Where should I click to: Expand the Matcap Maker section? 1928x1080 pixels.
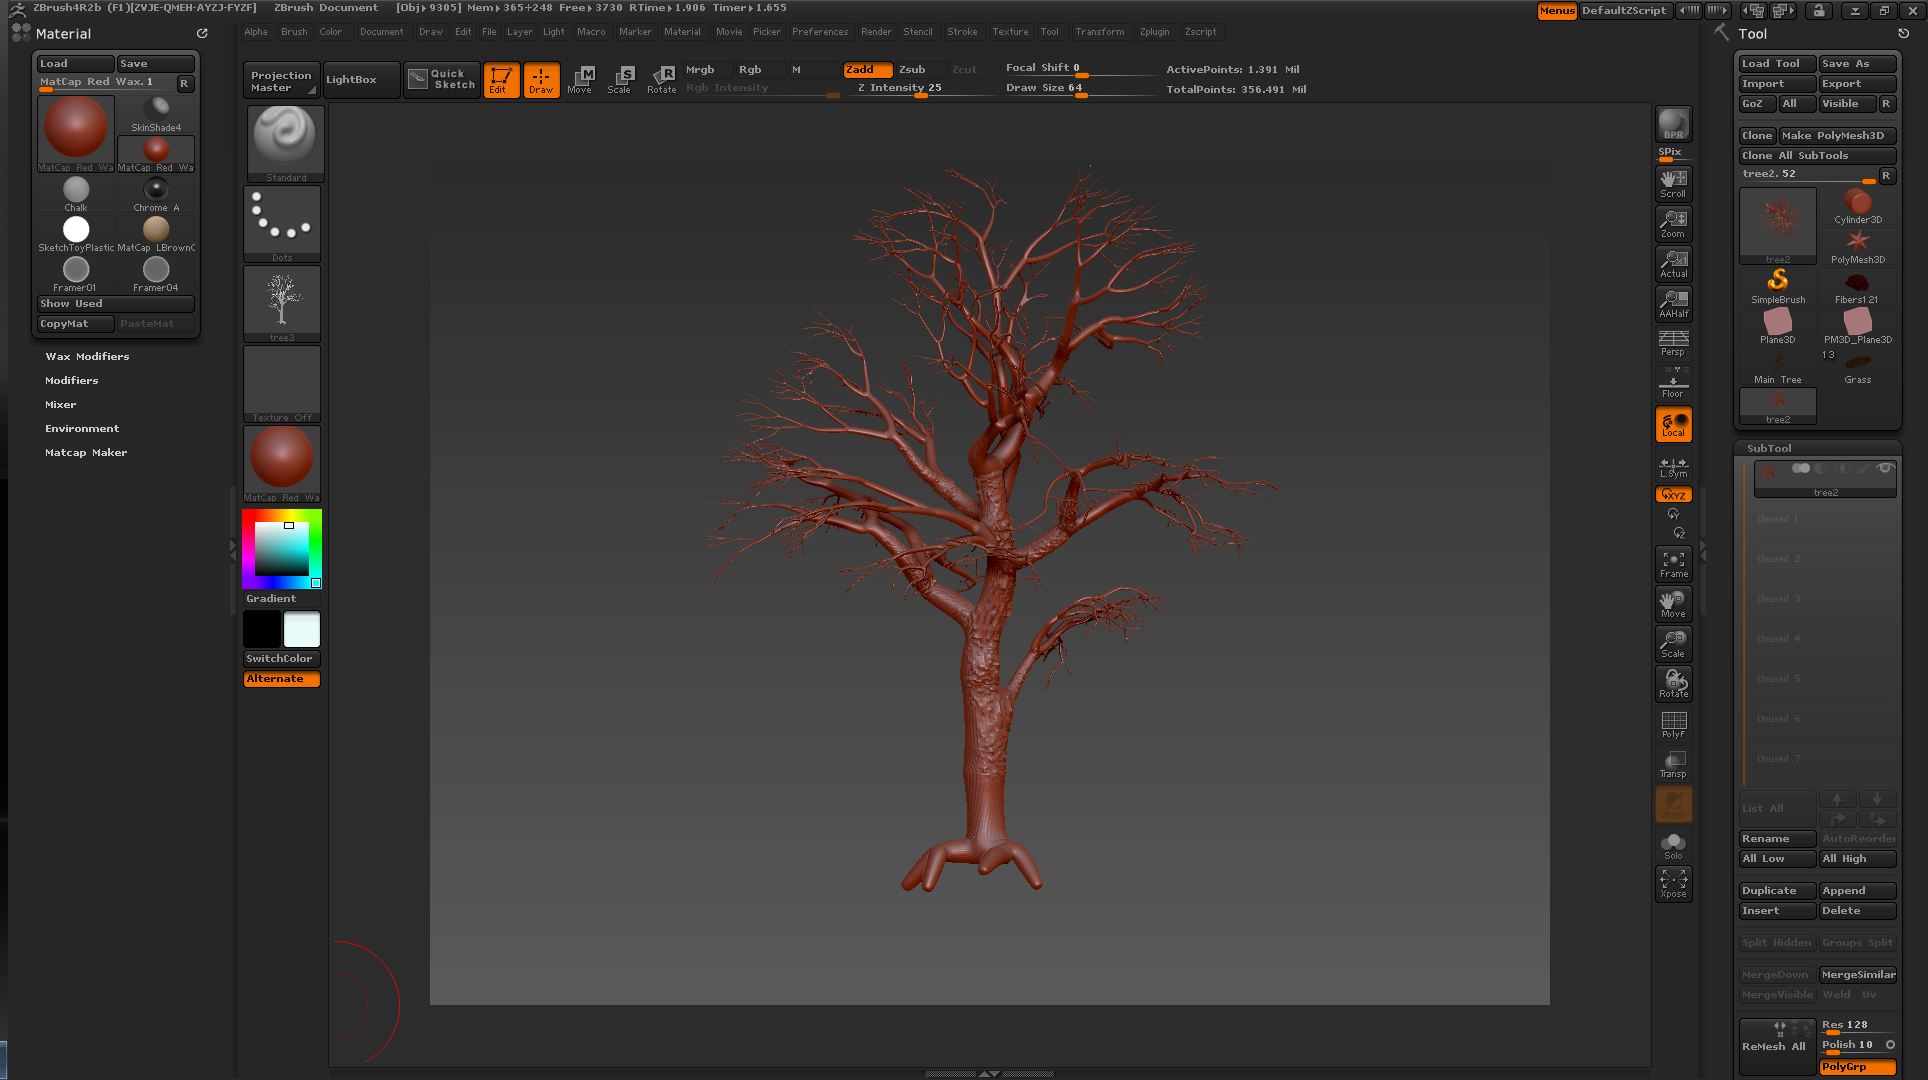click(x=86, y=452)
